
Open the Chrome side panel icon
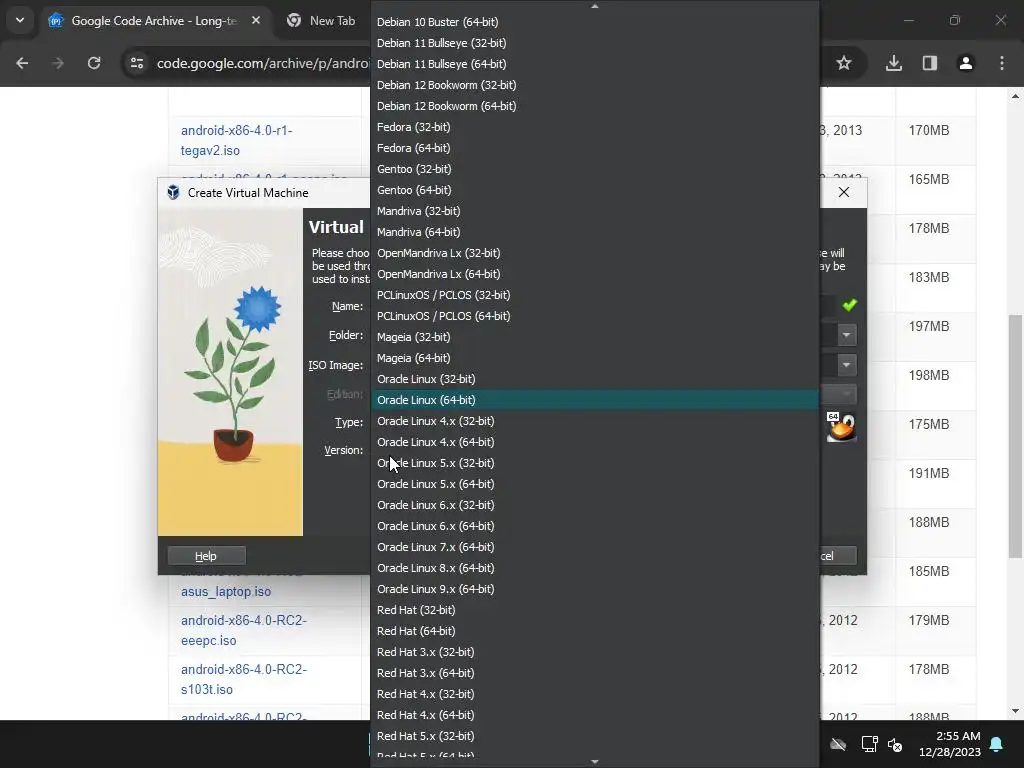pos(929,63)
